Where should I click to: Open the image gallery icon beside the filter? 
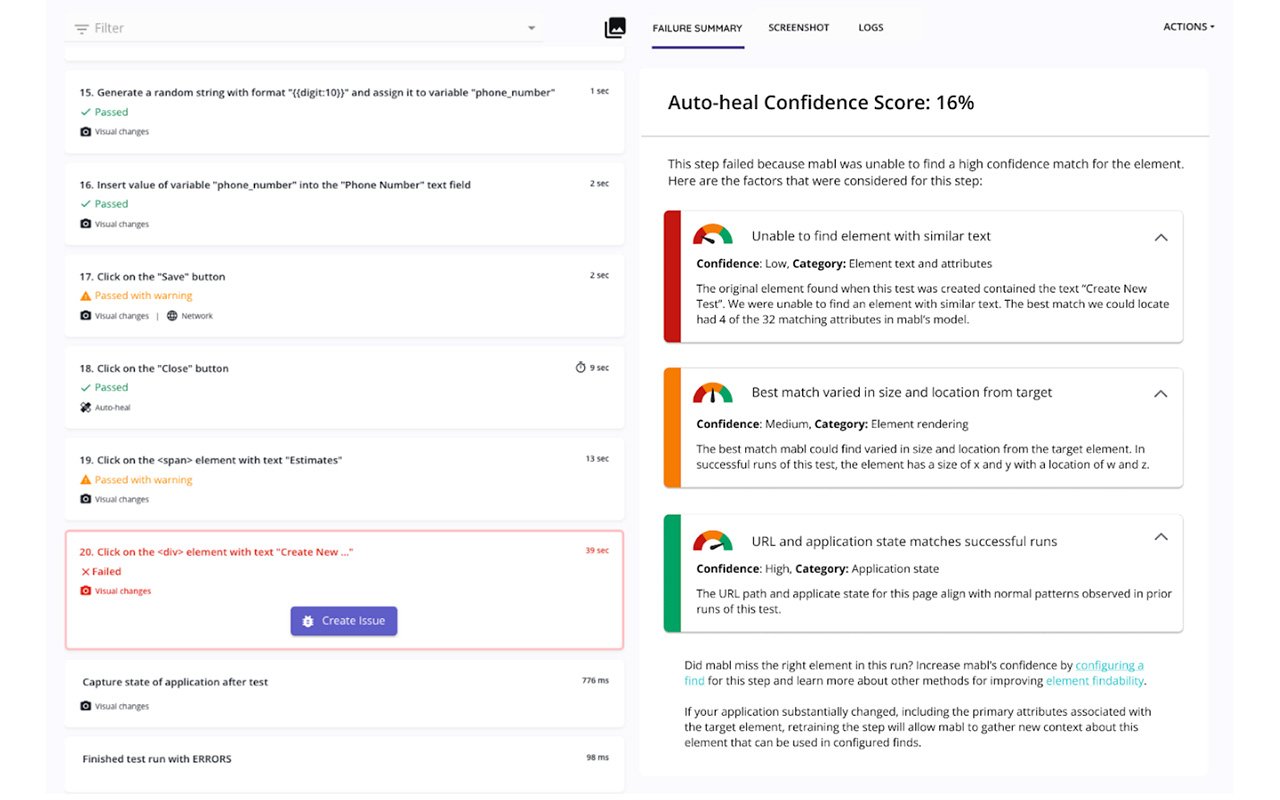point(615,28)
